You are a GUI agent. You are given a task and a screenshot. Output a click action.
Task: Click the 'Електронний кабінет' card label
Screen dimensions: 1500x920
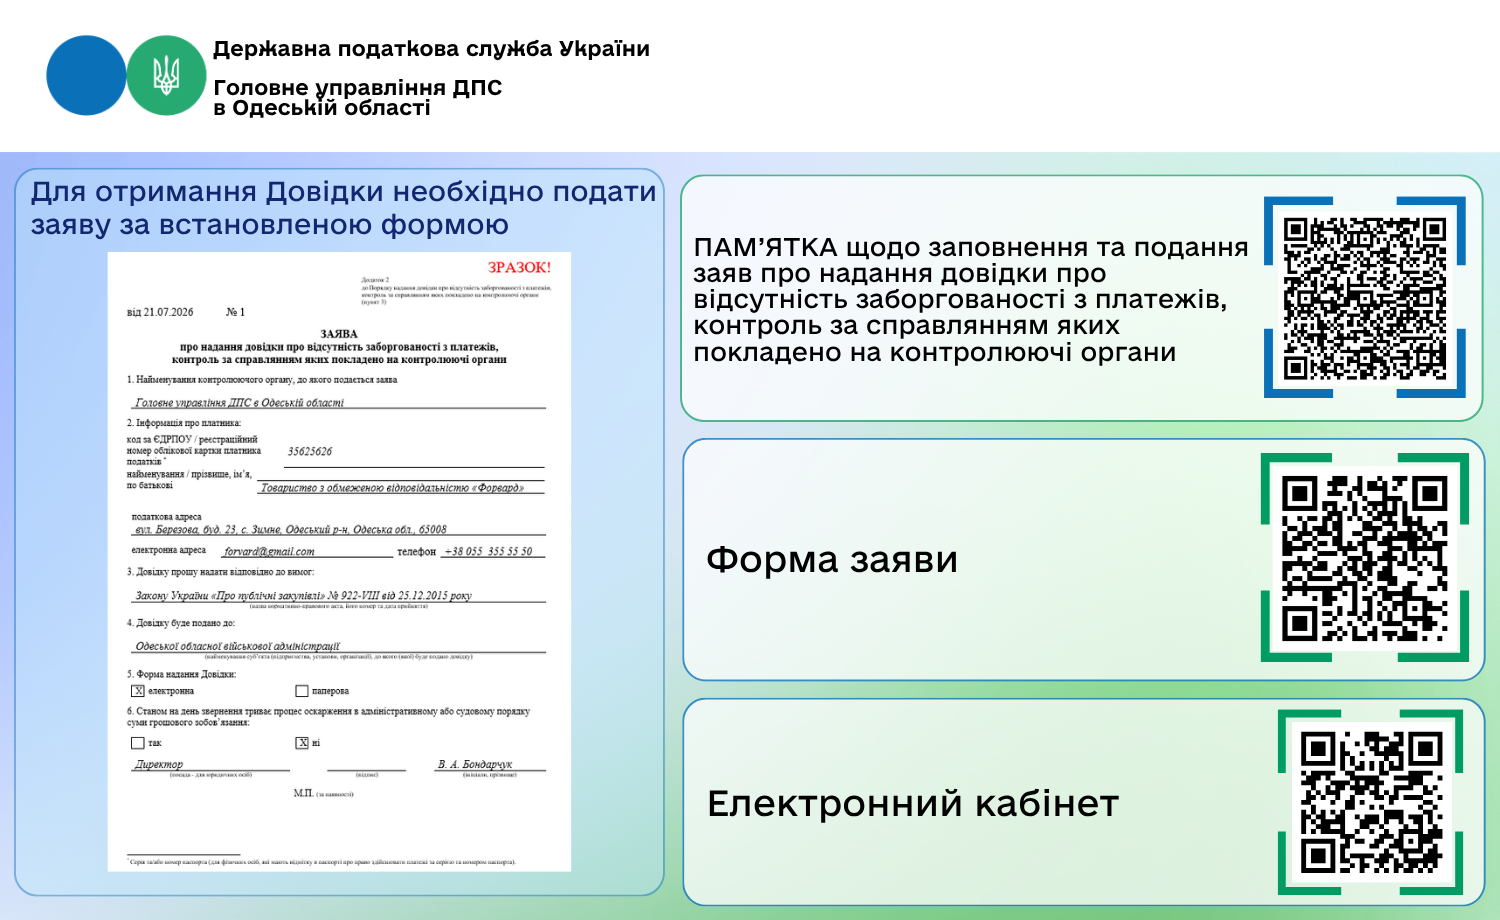[912, 804]
